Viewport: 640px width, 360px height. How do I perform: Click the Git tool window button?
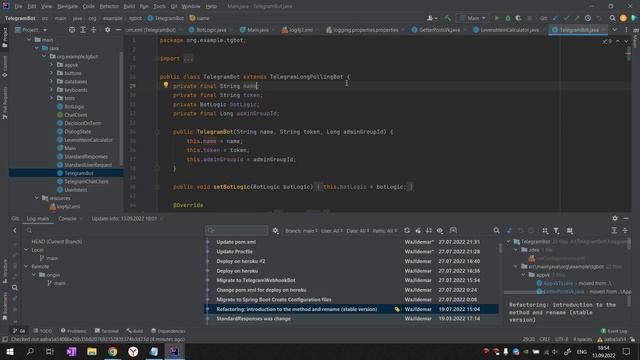coord(19,331)
